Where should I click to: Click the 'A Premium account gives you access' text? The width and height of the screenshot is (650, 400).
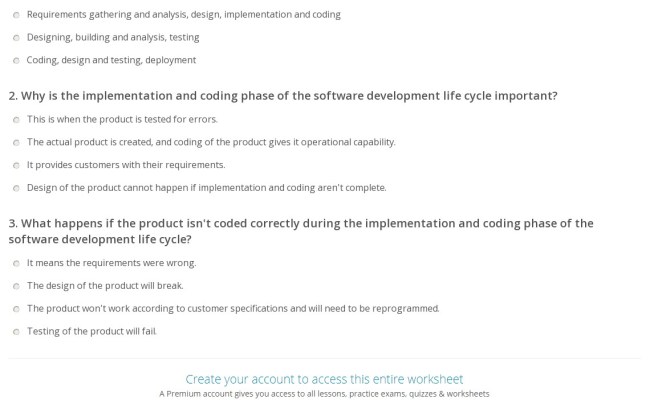pos(324,393)
